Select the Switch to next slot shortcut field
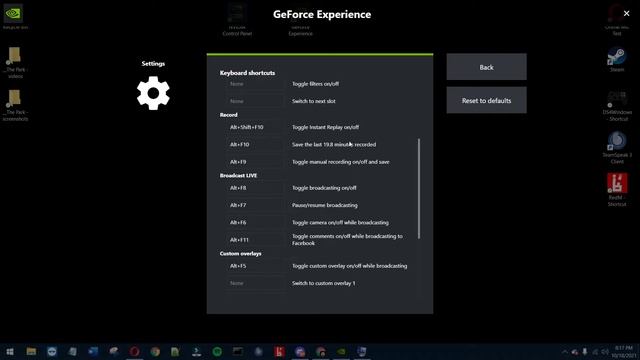Image resolution: width=640 pixels, height=360 pixels. tap(254, 101)
